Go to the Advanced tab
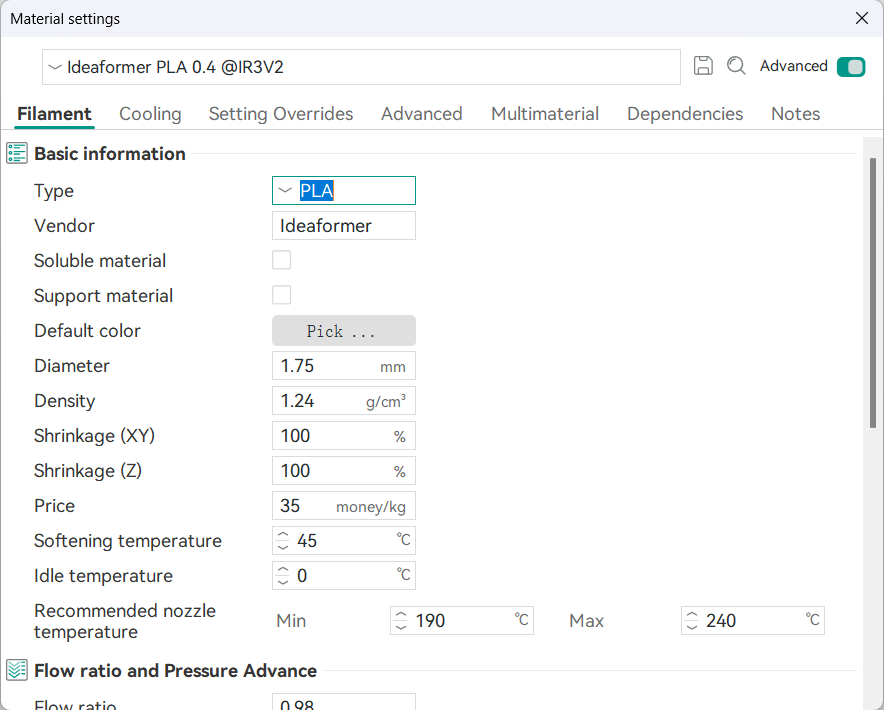Image resolution: width=884 pixels, height=710 pixels. [x=422, y=114]
